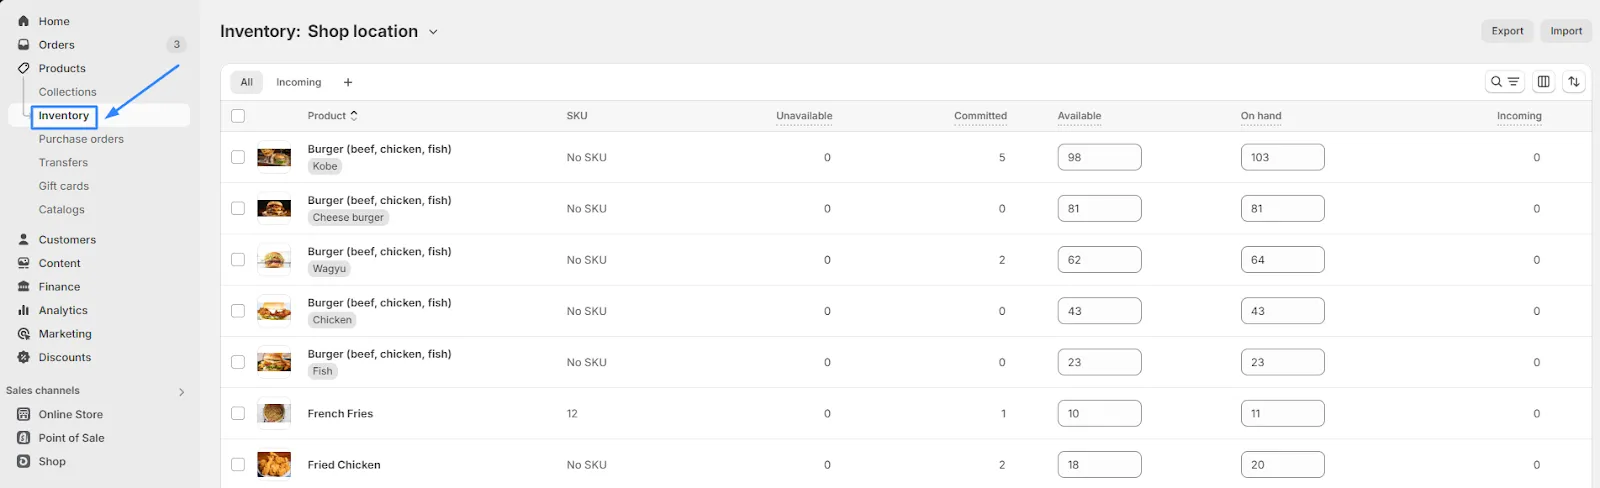
Task: Open the sort arrows icon
Action: click(x=1574, y=82)
